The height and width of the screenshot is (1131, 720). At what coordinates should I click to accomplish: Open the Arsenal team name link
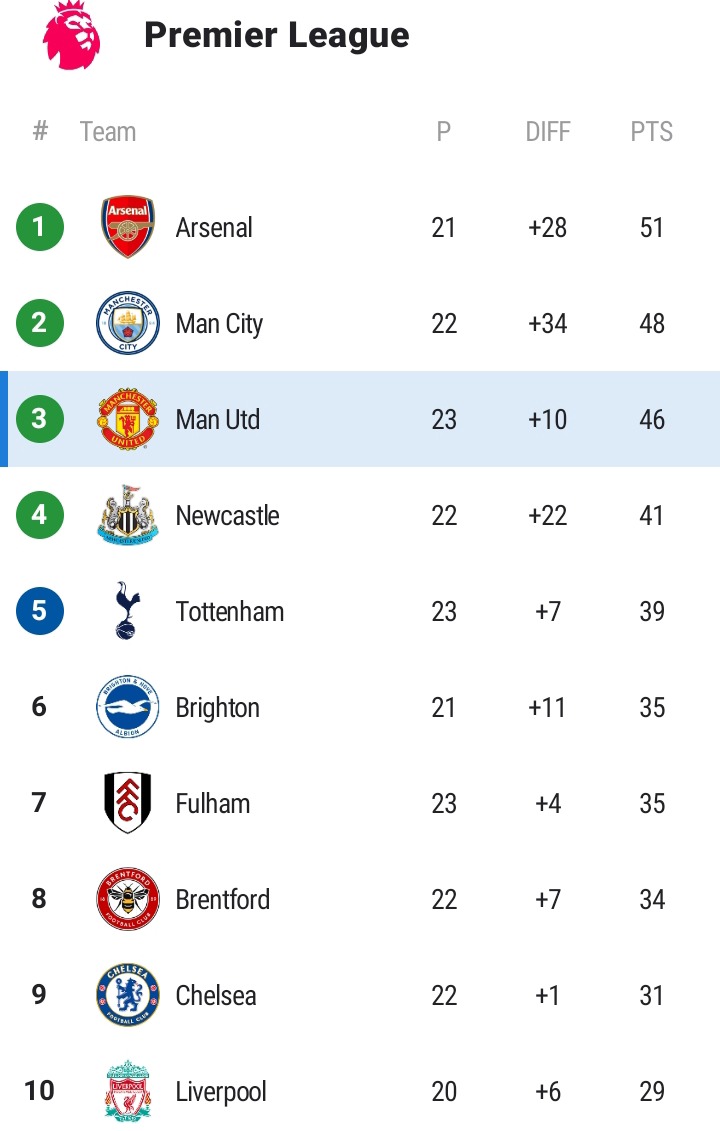coord(214,228)
